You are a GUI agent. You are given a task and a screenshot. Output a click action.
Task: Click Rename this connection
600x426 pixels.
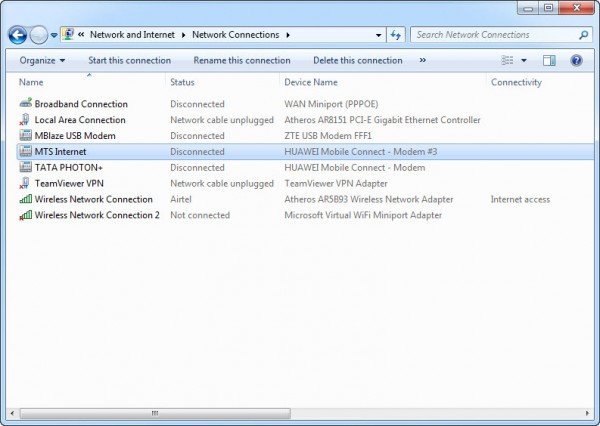pyautogui.click(x=242, y=61)
